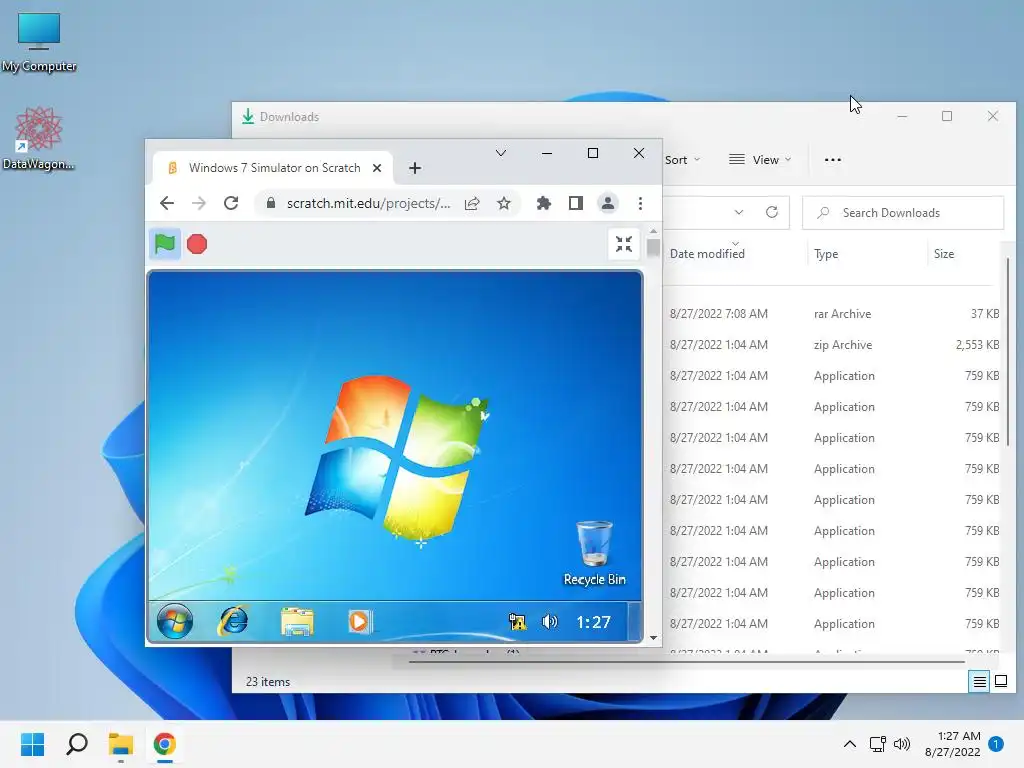Switch Downloads to large thumbnails view

click(x=1000, y=682)
